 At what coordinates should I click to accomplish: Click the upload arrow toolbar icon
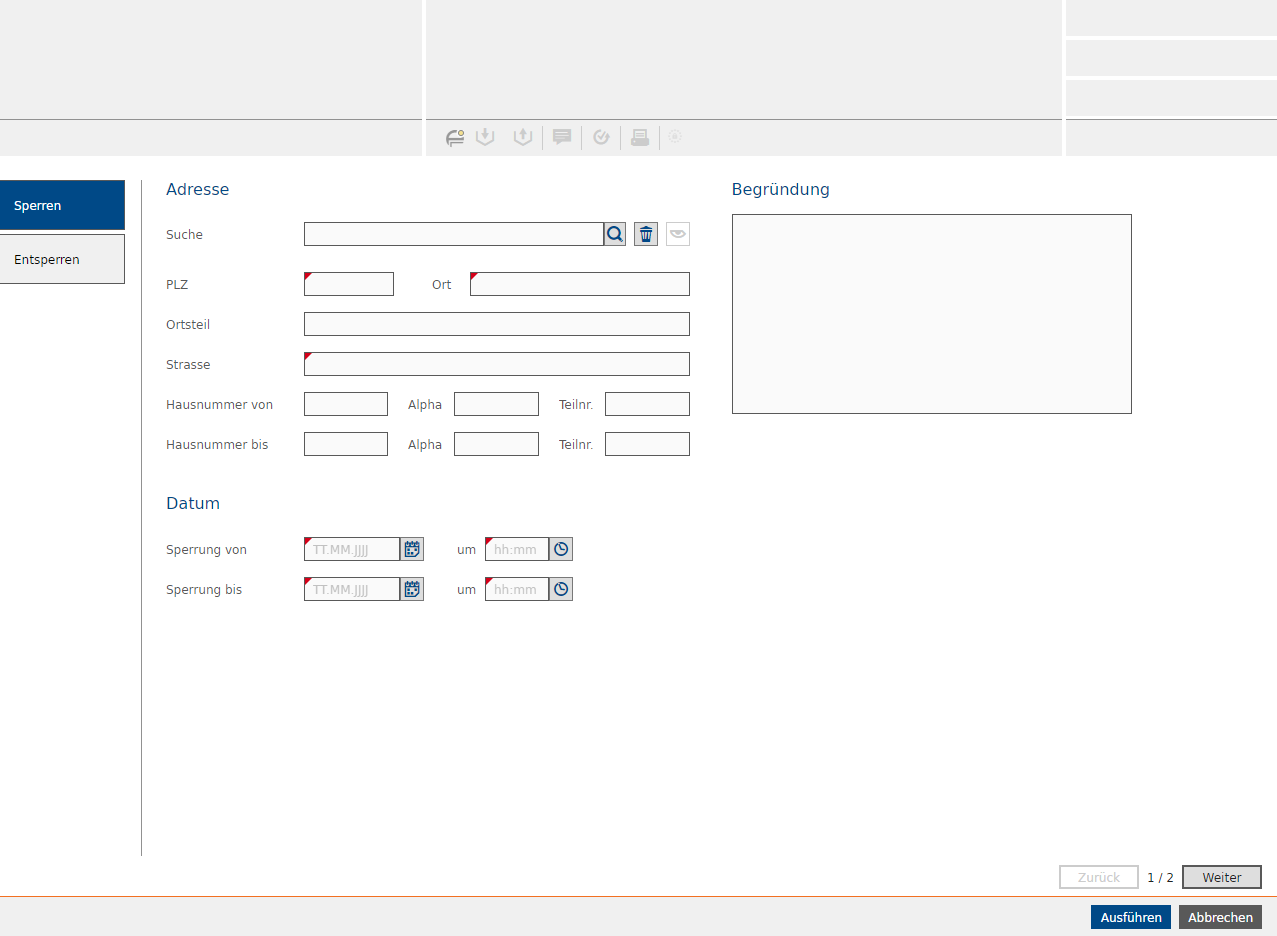(x=522, y=137)
